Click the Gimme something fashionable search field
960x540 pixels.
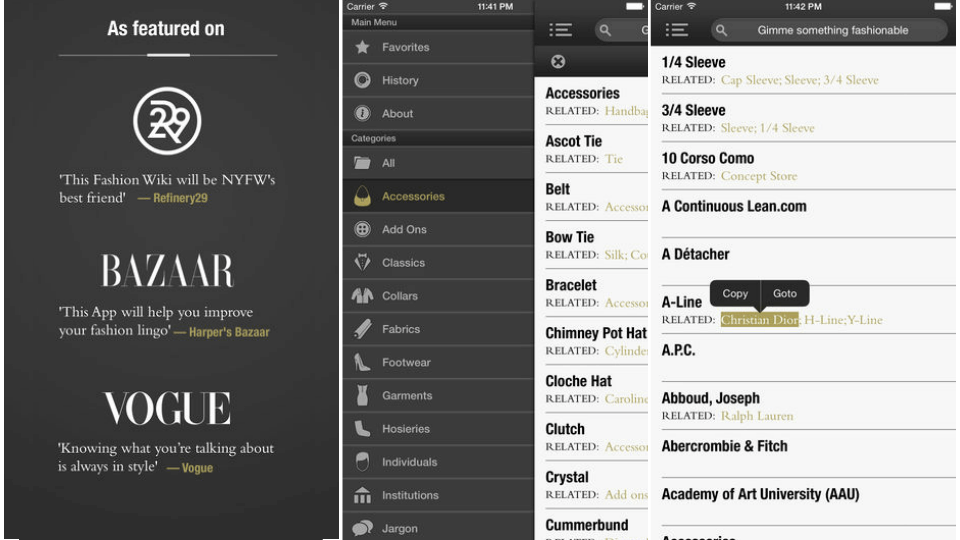pyautogui.click(x=829, y=30)
